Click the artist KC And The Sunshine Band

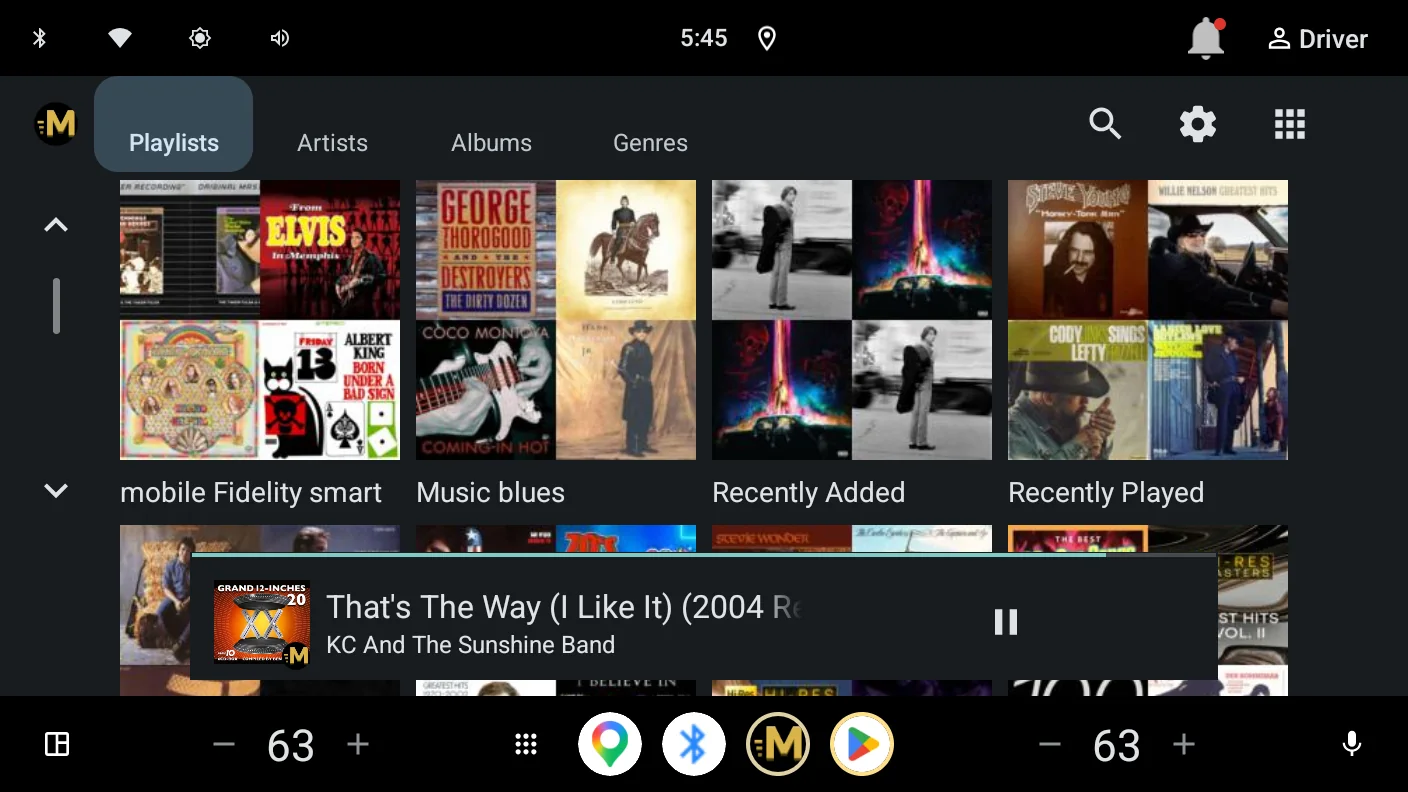(x=470, y=645)
